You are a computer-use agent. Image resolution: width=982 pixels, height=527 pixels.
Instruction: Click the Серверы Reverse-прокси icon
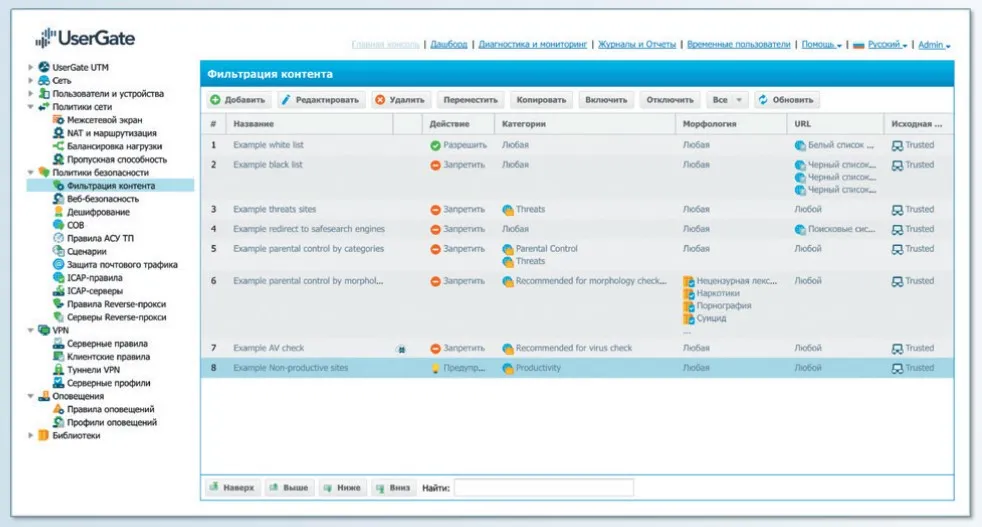[x=58, y=317]
